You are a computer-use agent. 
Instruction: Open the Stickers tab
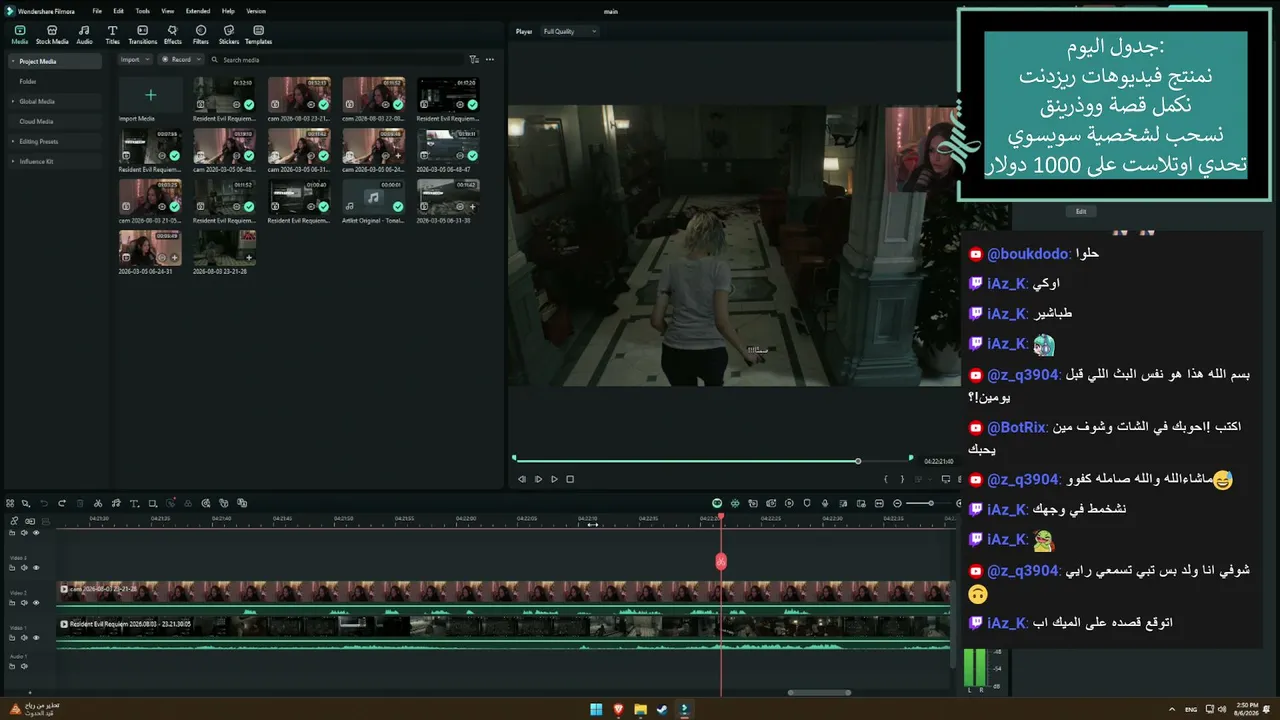(229, 35)
